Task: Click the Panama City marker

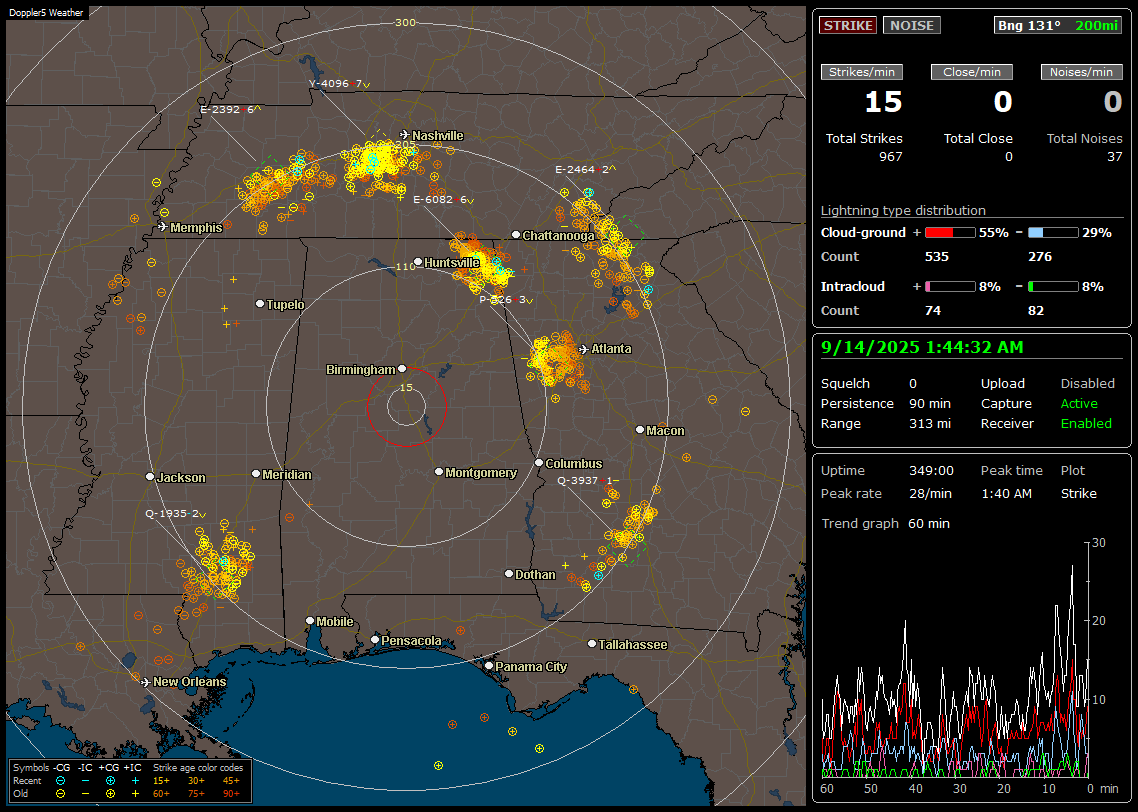Action: click(x=489, y=665)
